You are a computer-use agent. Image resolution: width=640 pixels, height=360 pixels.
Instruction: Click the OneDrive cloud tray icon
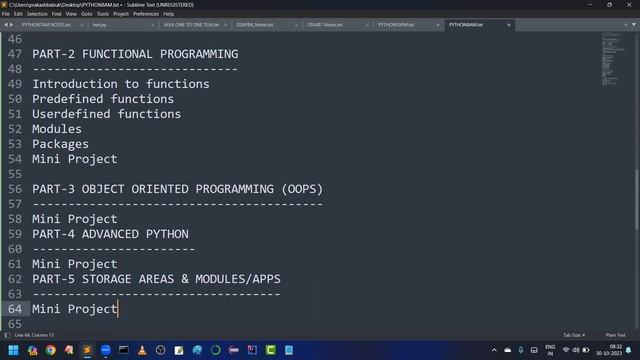coord(507,350)
